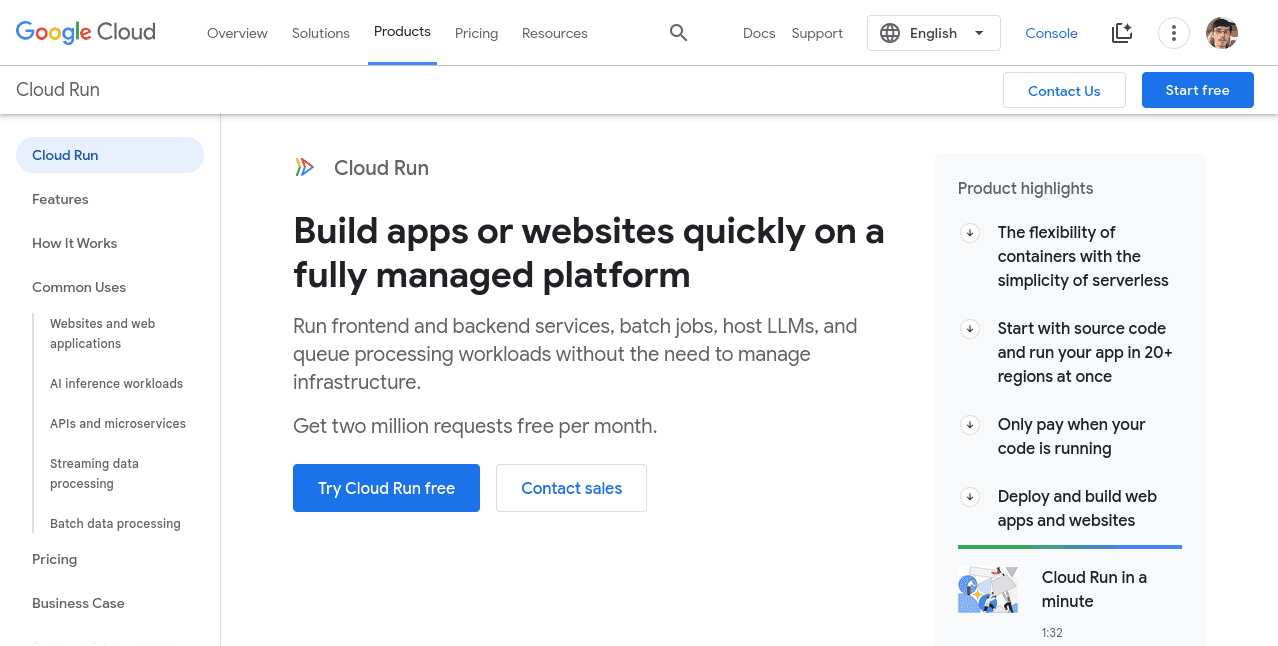Click 'Only pay when your code is running'
The image size is (1278, 646).
coord(1071,436)
